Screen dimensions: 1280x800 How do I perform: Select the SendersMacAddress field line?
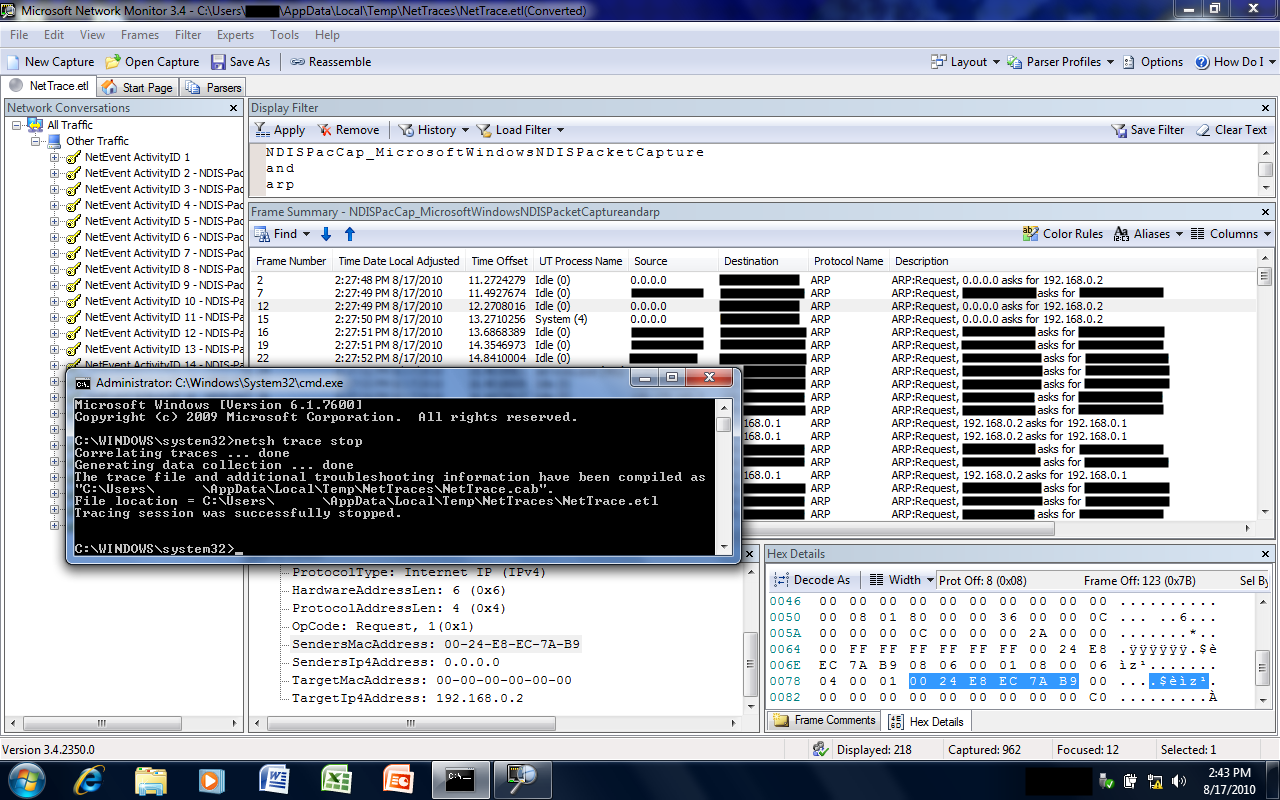click(435, 644)
